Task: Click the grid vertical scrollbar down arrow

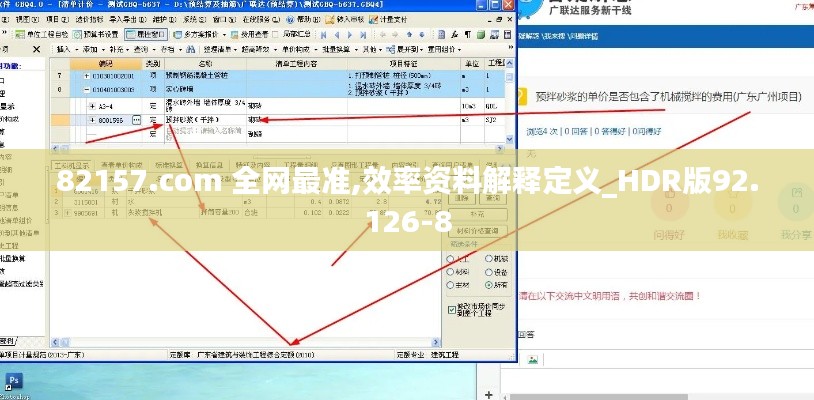Action: [x=510, y=139]
